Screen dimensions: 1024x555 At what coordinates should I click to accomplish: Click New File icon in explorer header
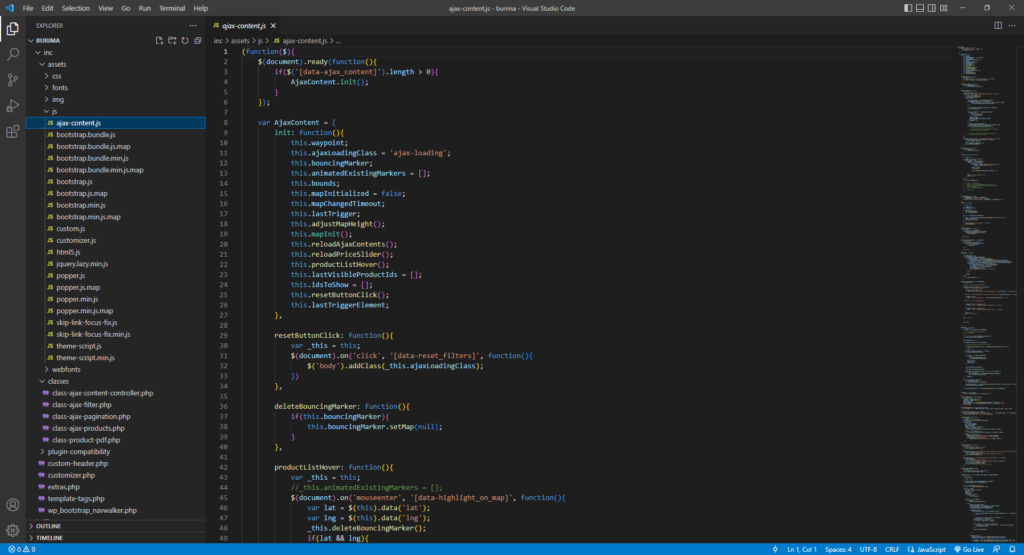159,40
